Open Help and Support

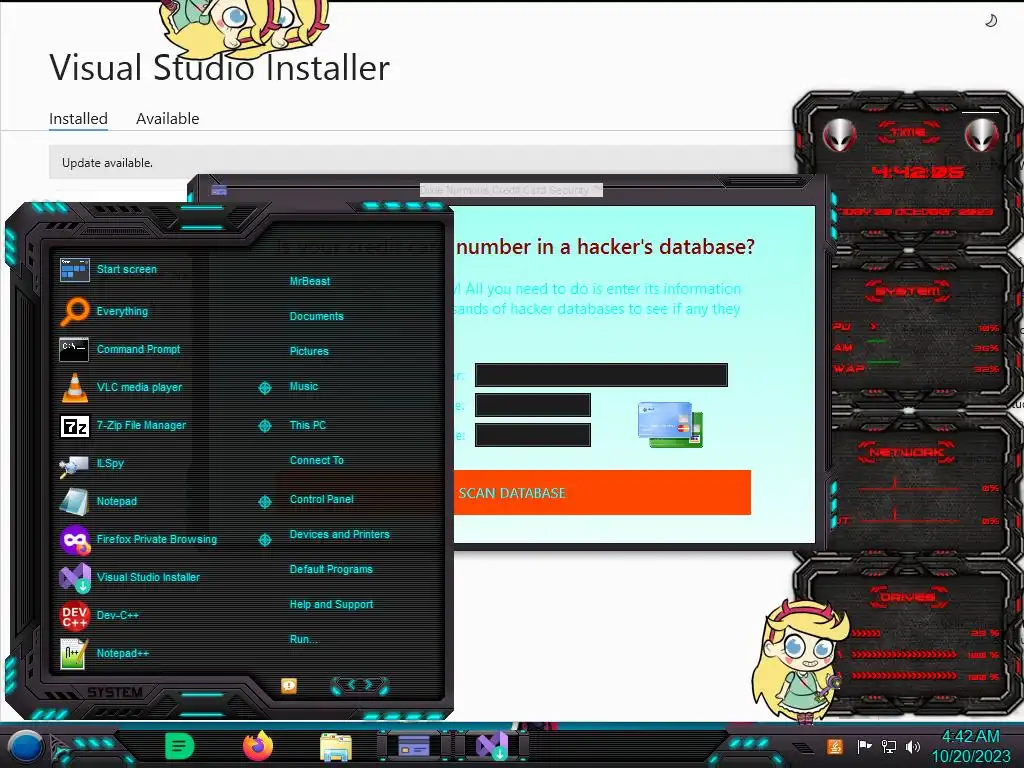point(331,605)
